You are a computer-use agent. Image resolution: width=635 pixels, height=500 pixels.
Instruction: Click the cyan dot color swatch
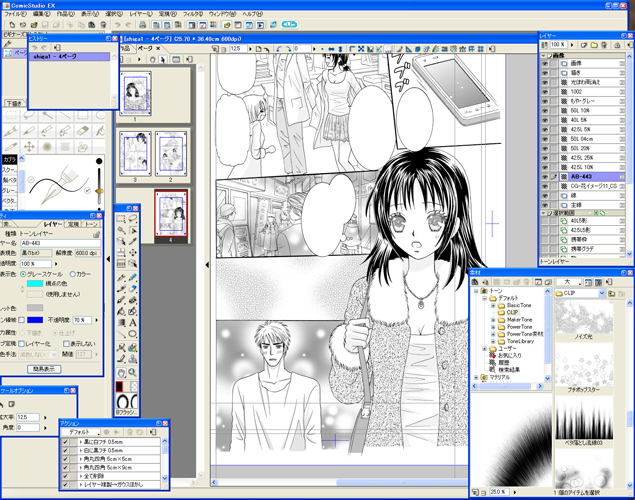(x=35, y=283)
